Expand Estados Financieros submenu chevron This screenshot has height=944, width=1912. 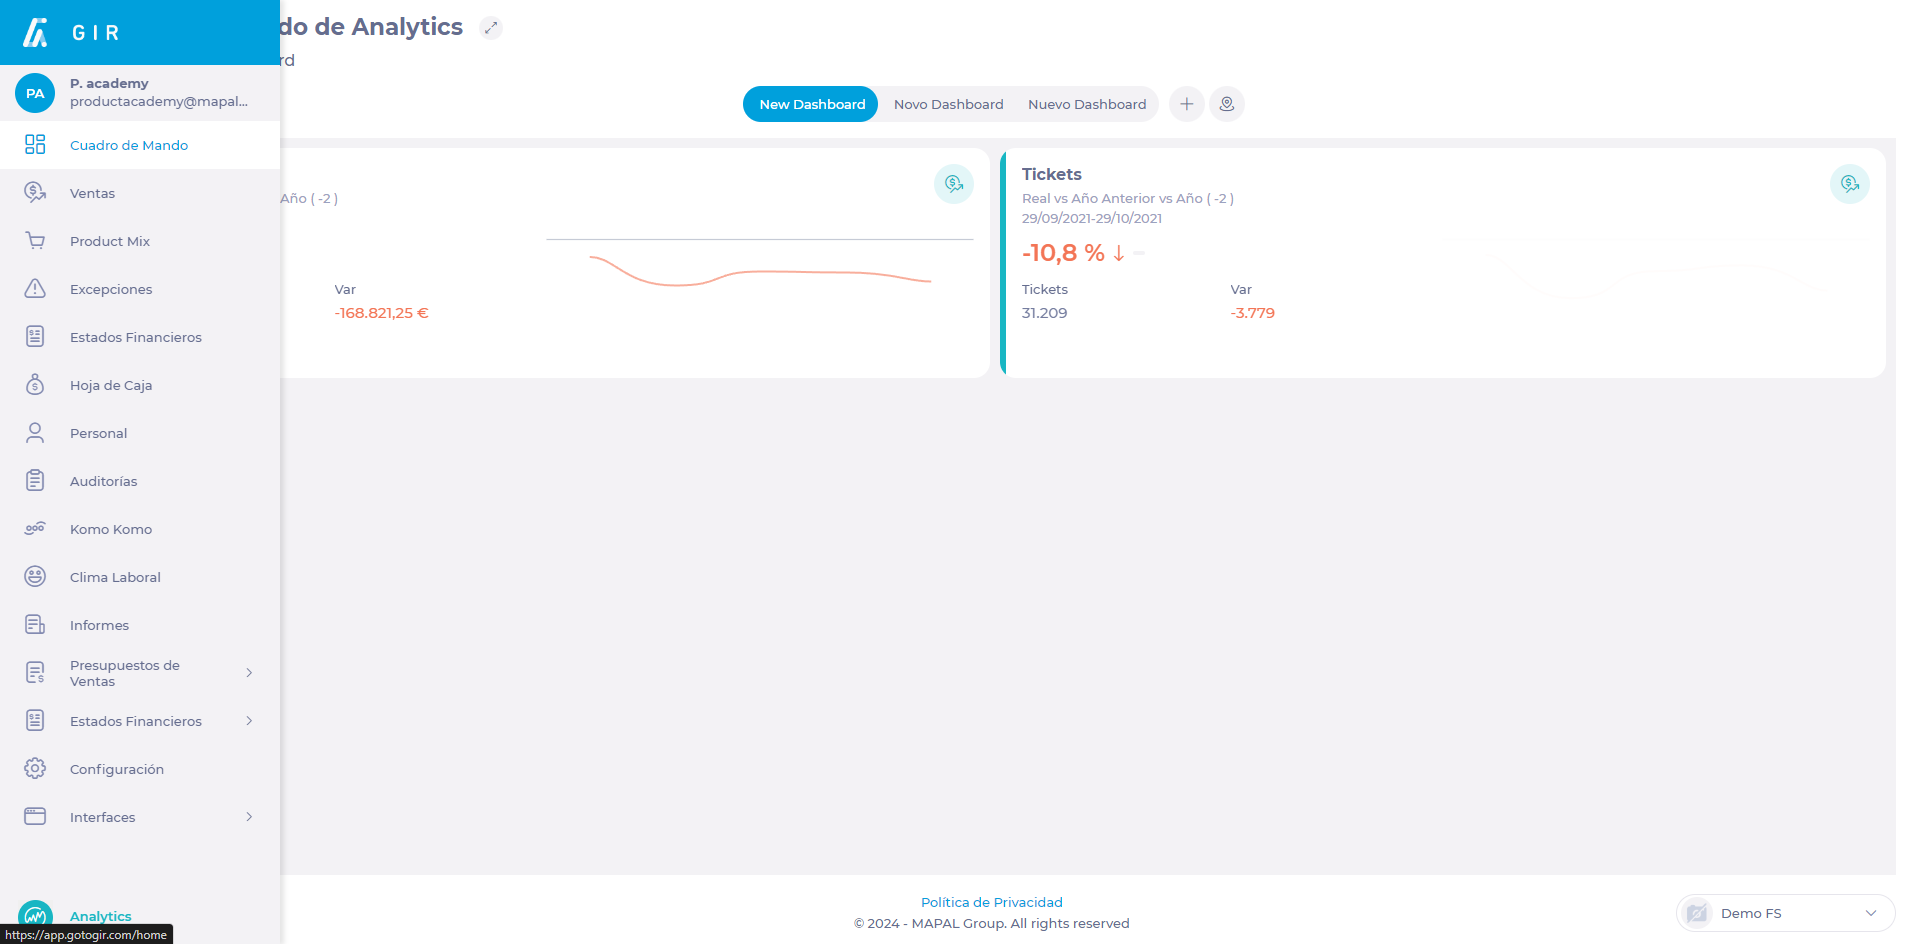tap(249, 721)
